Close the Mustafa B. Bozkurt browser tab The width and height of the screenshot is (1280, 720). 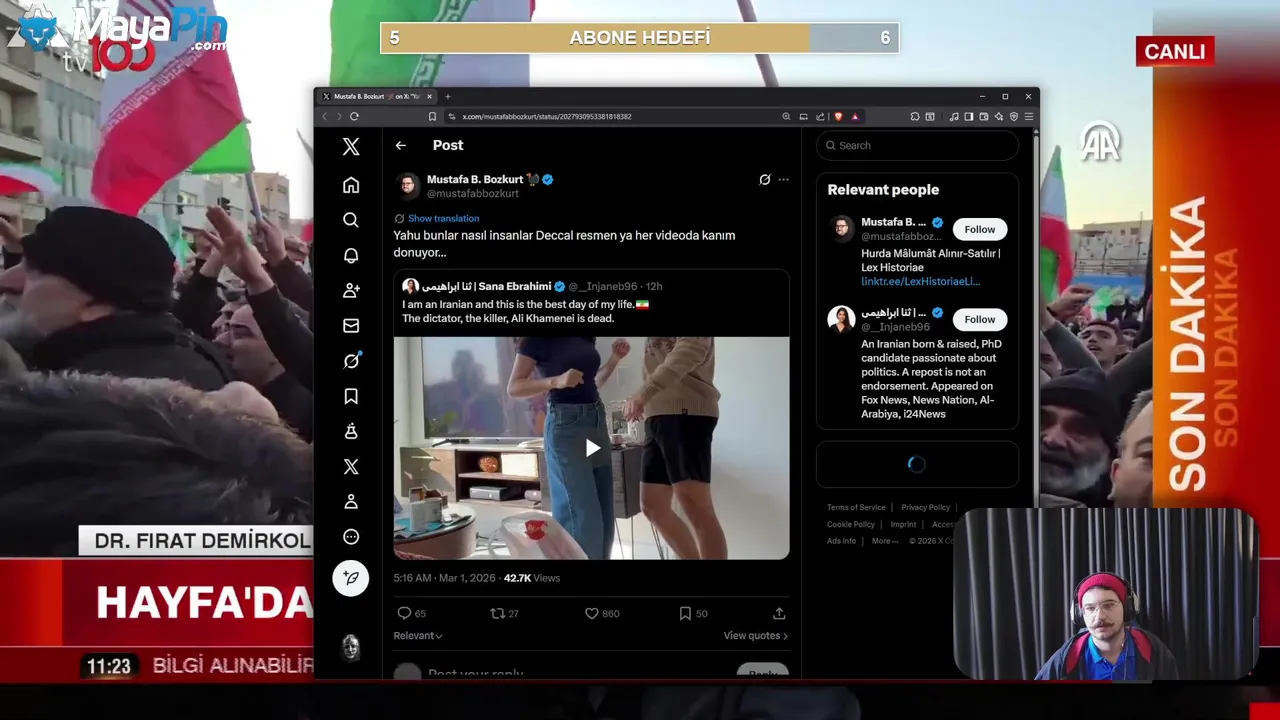coord(429,96)
